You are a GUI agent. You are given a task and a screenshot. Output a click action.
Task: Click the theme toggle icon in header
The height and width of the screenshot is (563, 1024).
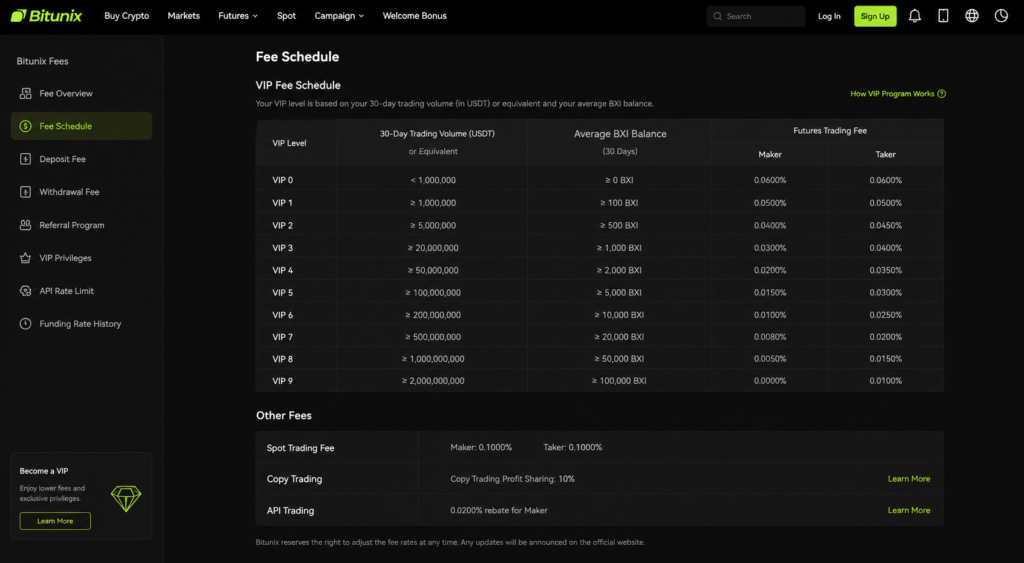(x=1001, y=16)
